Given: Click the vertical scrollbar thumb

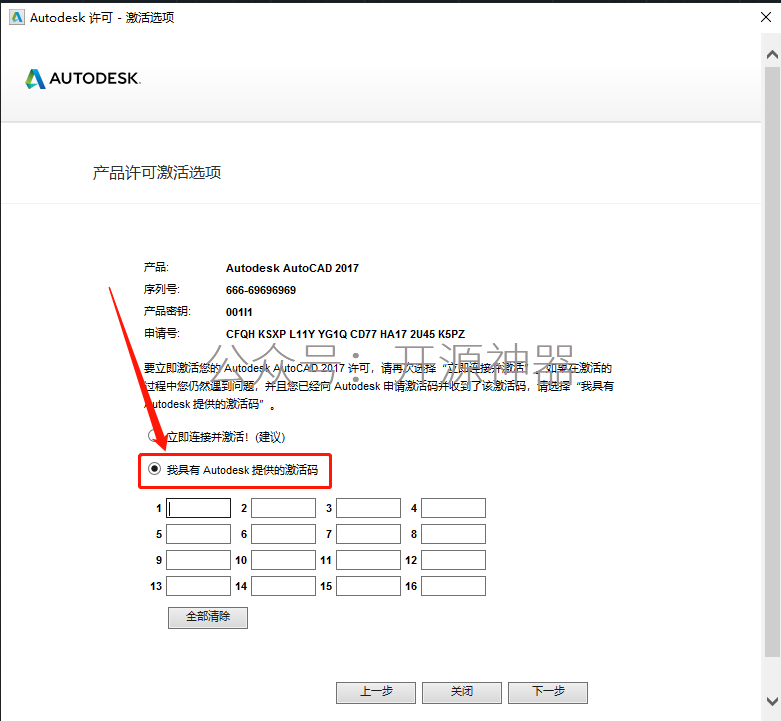Looking at the screenshot, I should tap(772, 362).
